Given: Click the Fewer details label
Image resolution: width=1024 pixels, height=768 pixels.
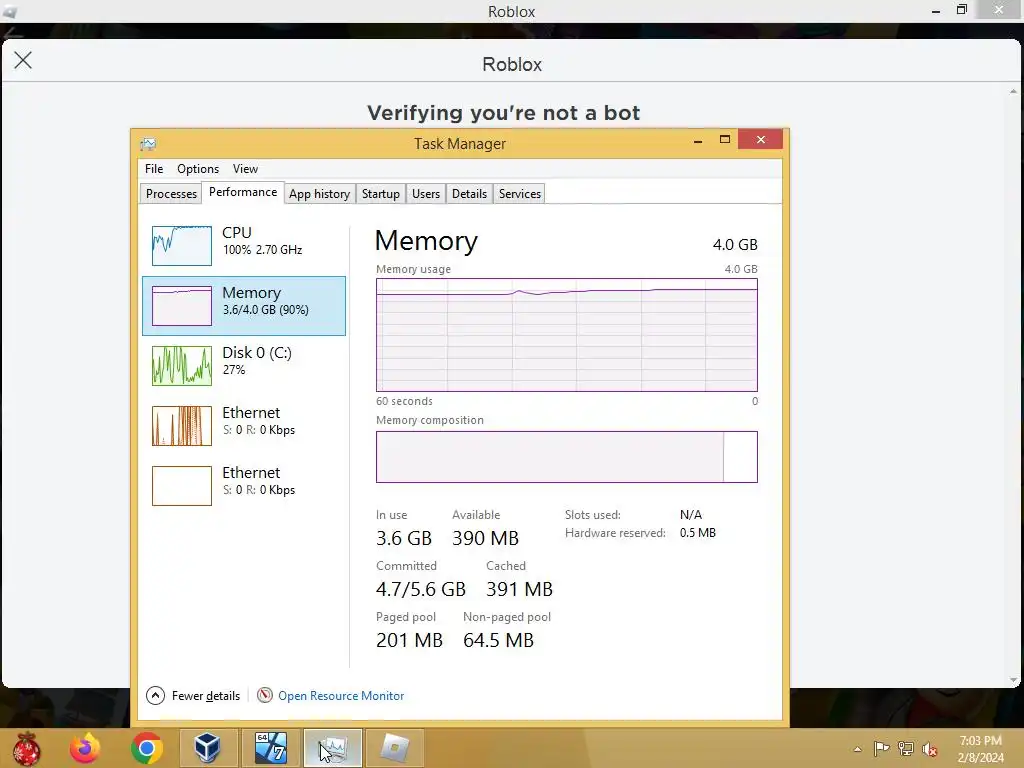Looking at the screenshot, I should pos(206,696).
